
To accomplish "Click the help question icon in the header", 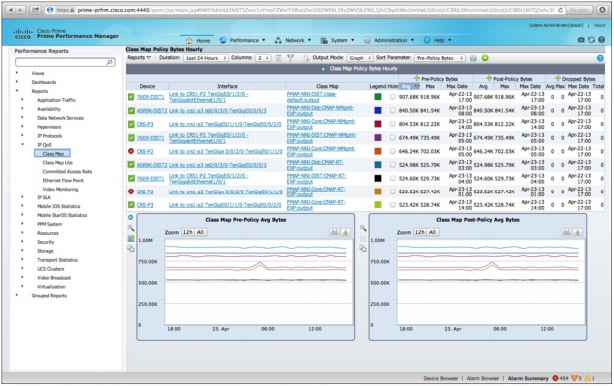I will coord(601,40).
